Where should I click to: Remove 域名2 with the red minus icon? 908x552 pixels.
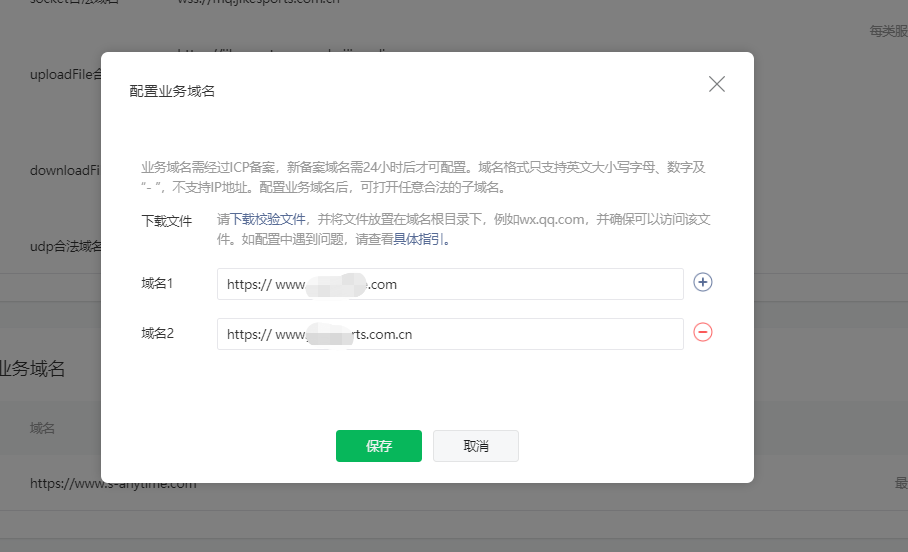[702, 332]
